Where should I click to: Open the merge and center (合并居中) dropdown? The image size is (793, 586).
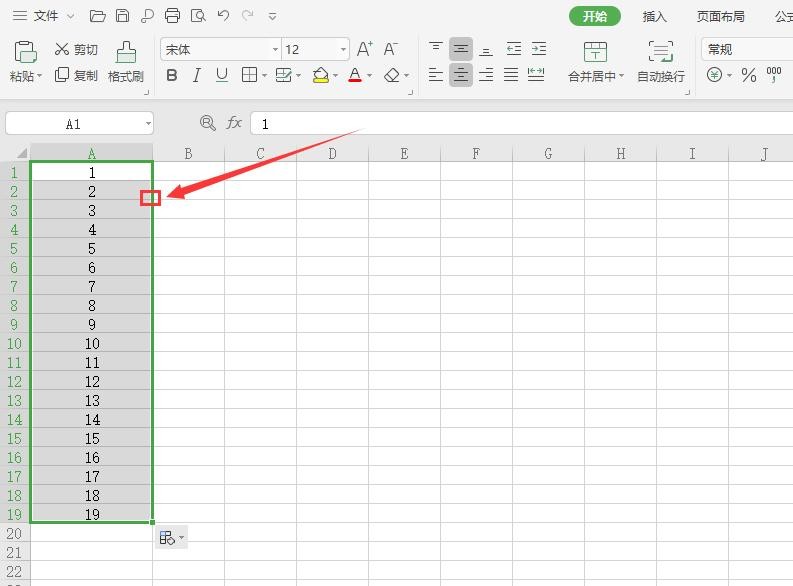click(621, 76)
